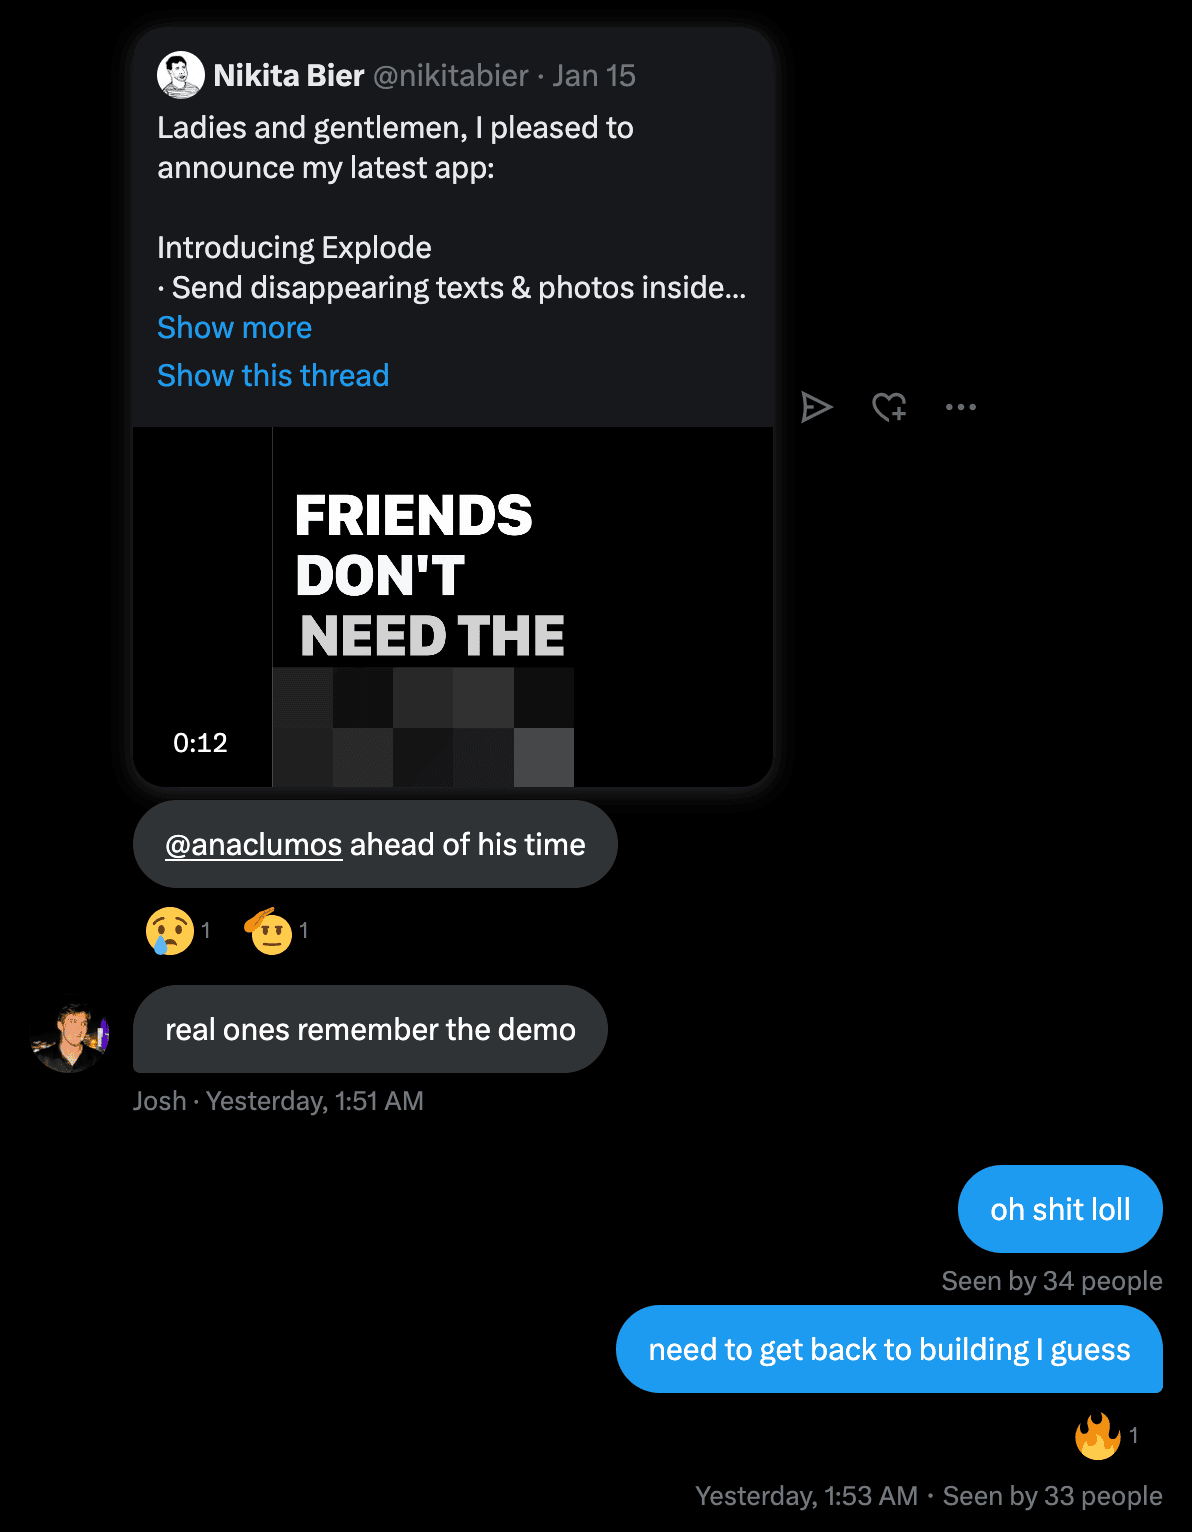Click the 0:12 video duration badge

200,743
